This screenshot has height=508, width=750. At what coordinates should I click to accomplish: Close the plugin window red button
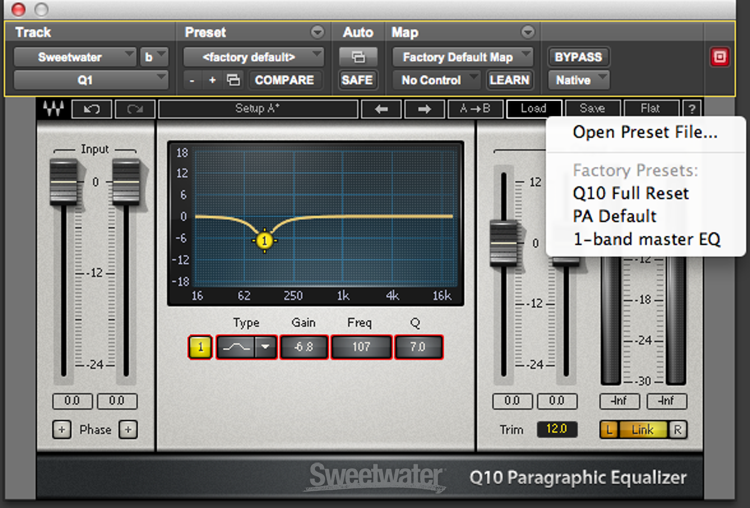pos(18,9)
